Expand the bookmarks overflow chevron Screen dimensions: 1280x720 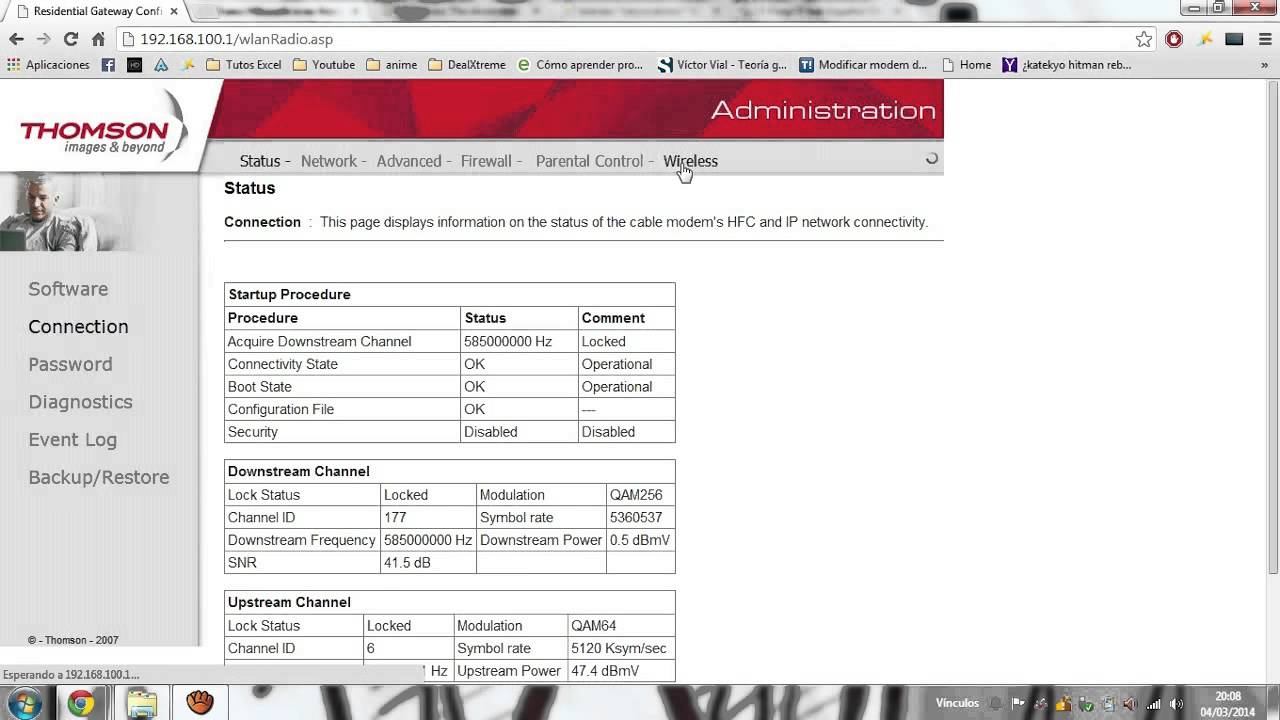pos(1264,65)
